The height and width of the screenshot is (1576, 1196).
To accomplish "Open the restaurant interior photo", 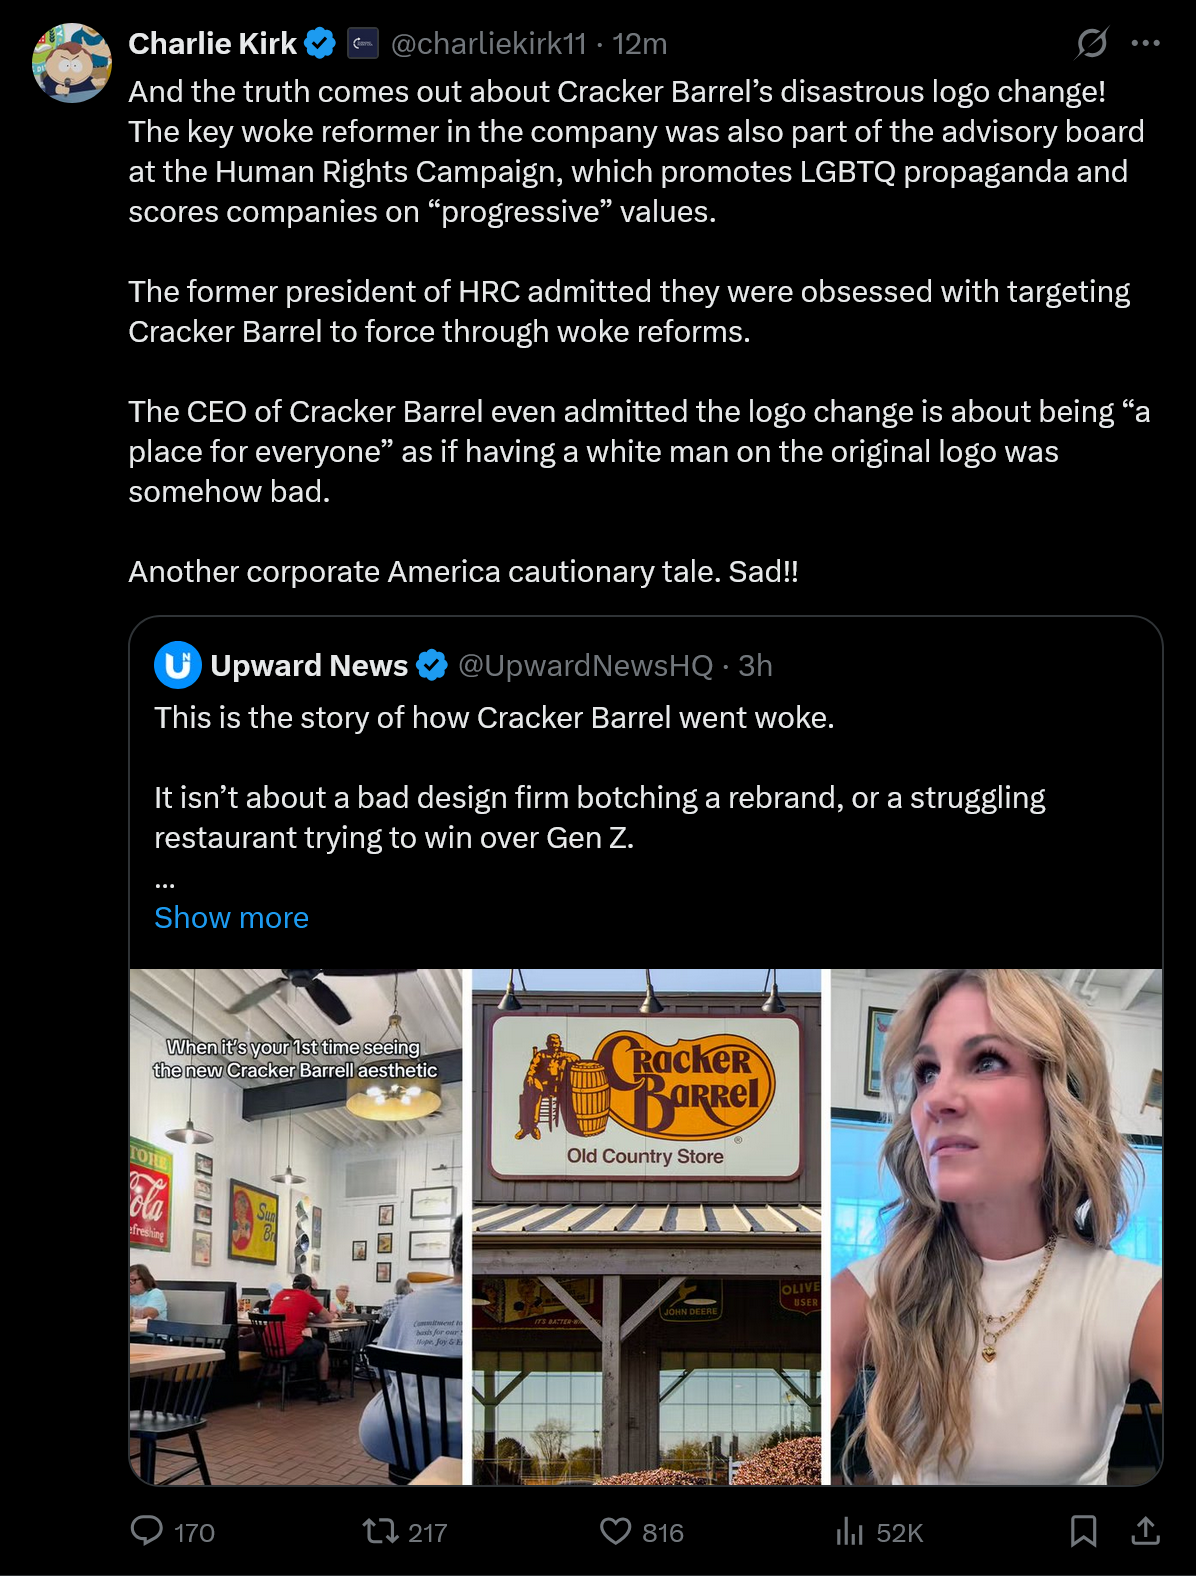I will [297, 1226].
